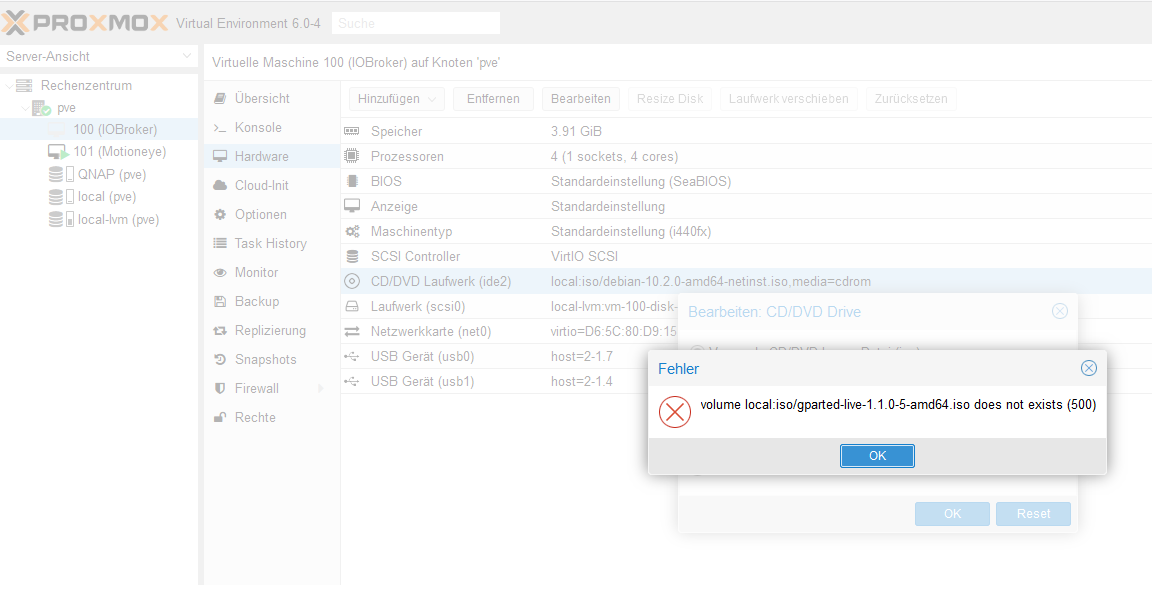Screen dimensions: 1152x595
Task: Collapse the pve node expander
Action: point(25,108)
